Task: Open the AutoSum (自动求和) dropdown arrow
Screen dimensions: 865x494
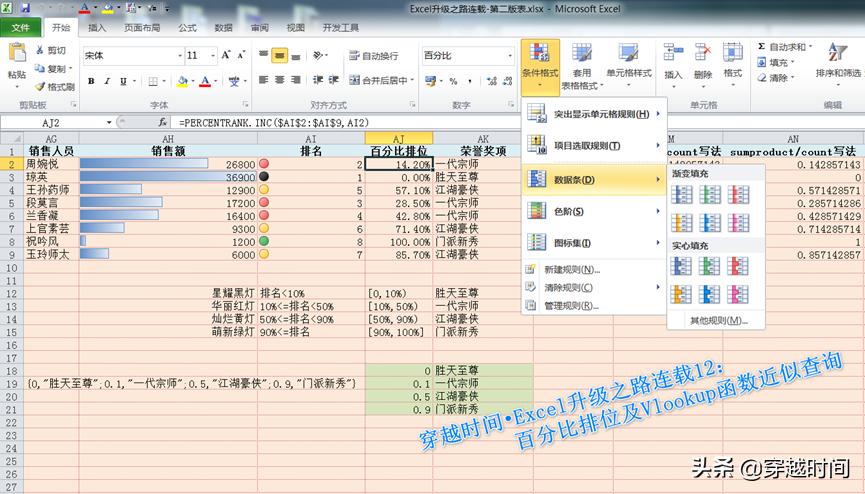Action: 810,47
